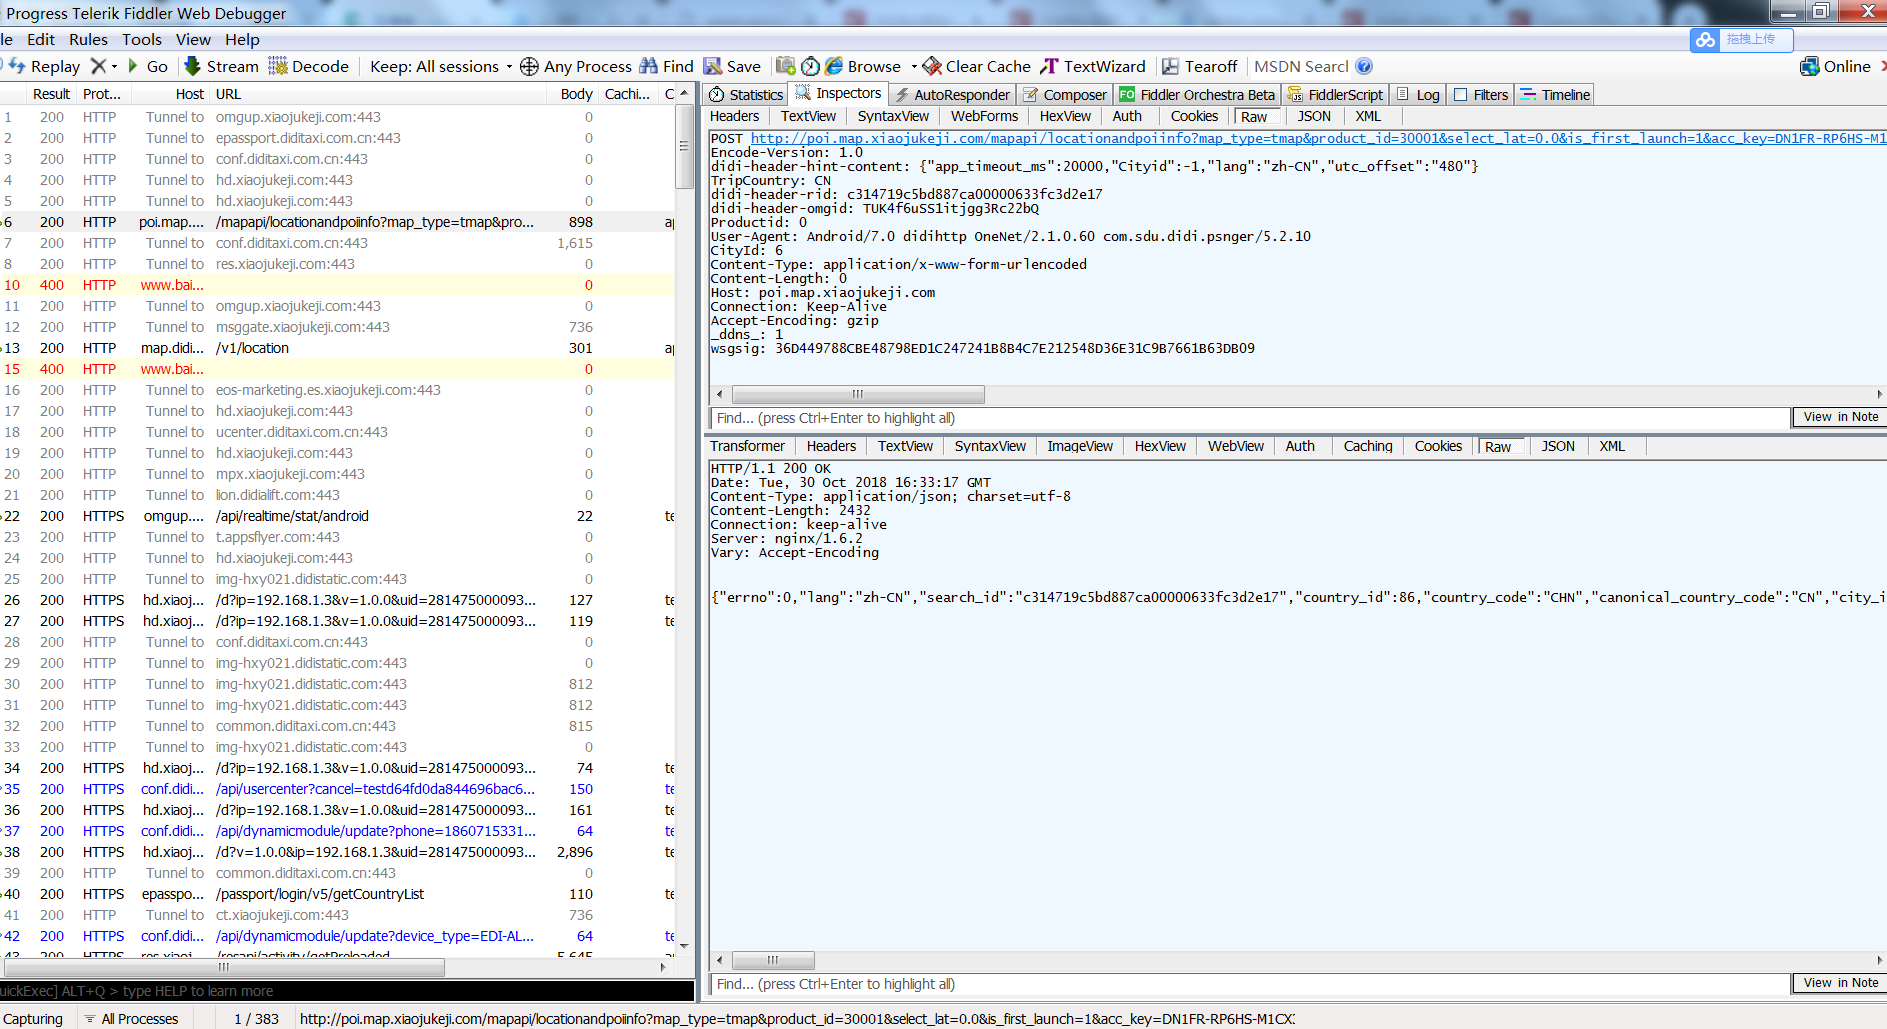Select session 35 /api/usercenter row

338,789
